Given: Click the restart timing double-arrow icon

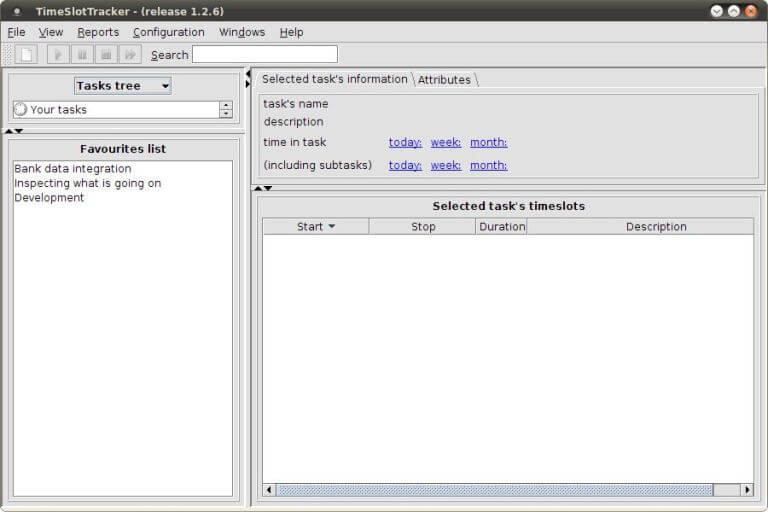Looking at the screenshot, I should [x=130, y=54].
